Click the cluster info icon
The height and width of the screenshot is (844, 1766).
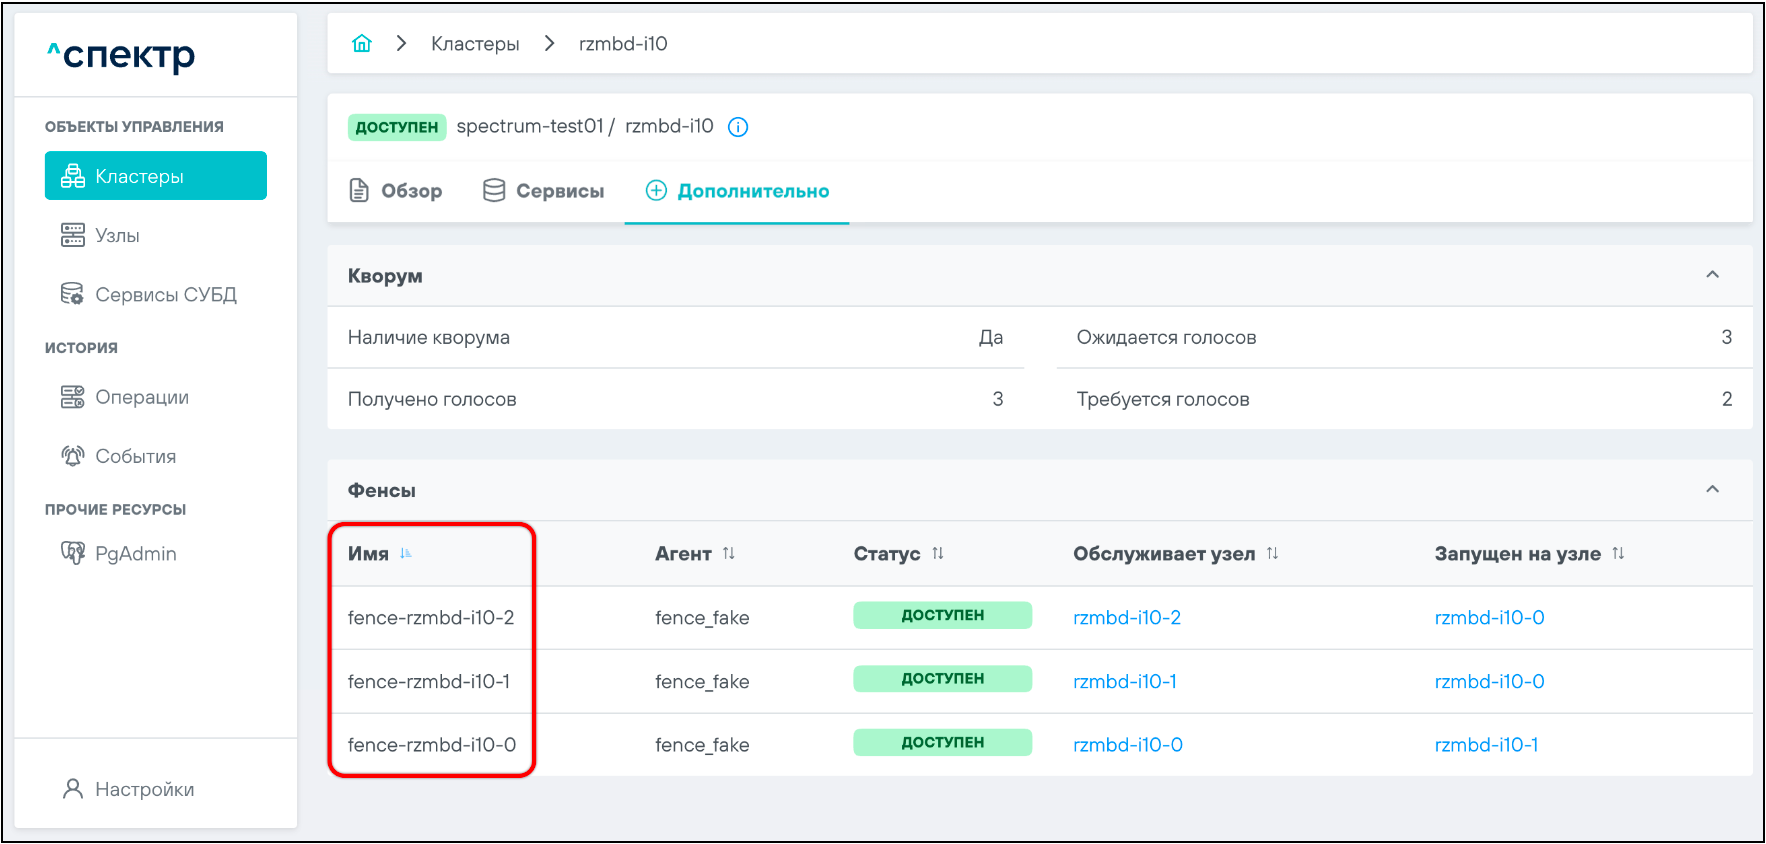pos(738,127)
